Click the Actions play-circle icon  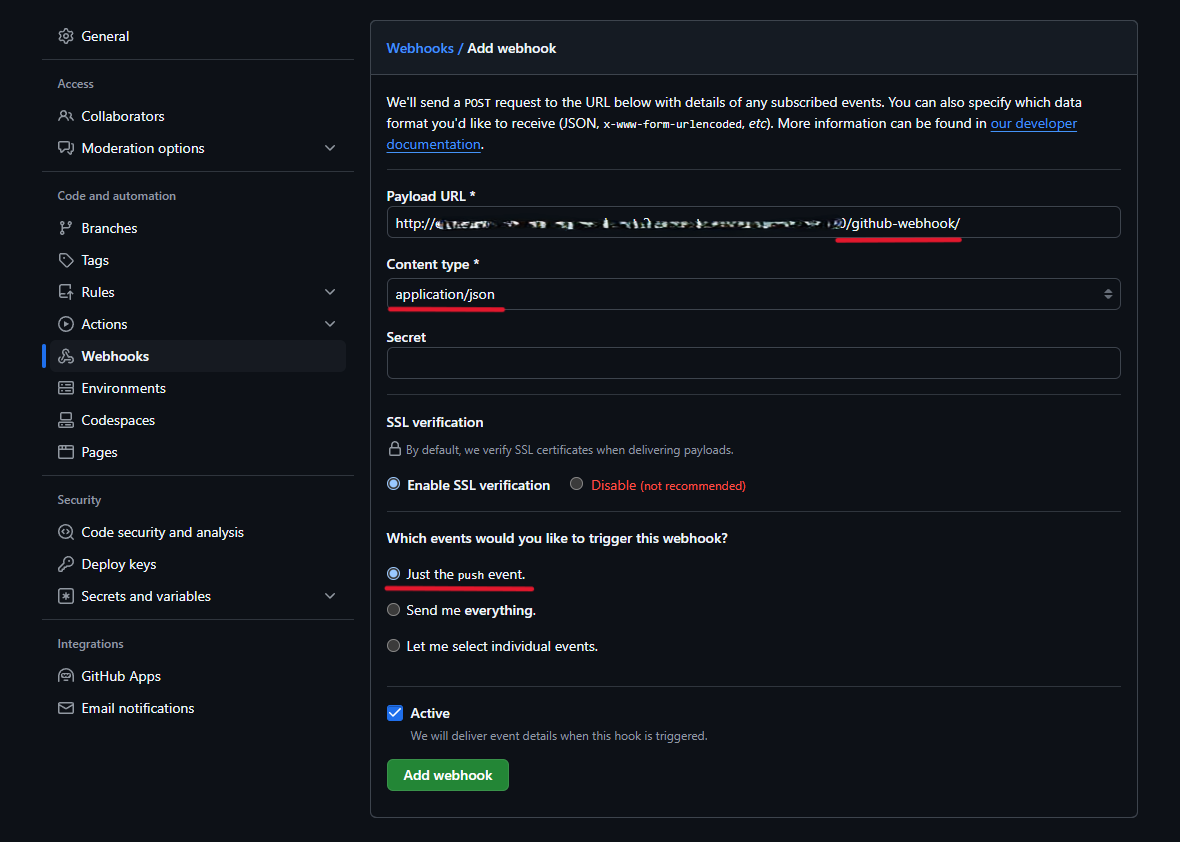(66, 324)
